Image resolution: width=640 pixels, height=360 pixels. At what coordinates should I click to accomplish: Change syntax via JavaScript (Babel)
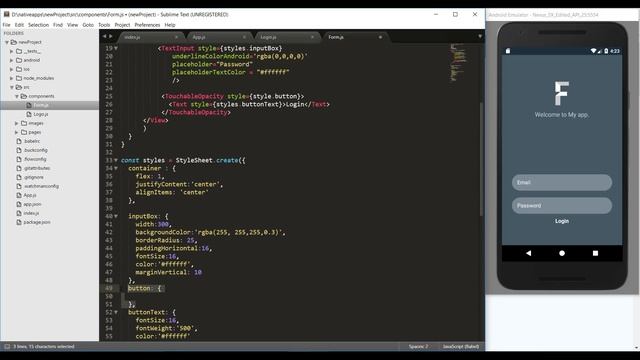[x=461, y=347]
